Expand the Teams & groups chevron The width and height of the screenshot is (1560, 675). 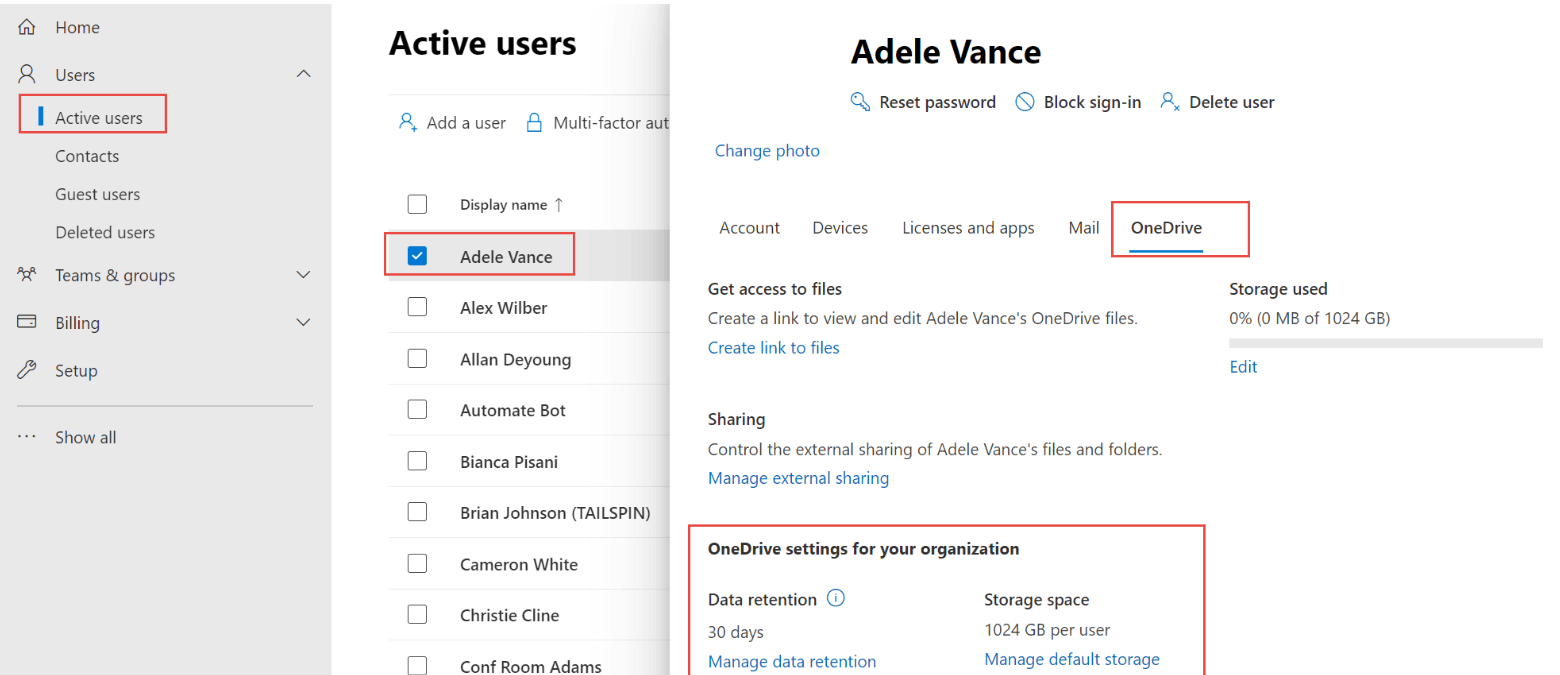point(304,275)
